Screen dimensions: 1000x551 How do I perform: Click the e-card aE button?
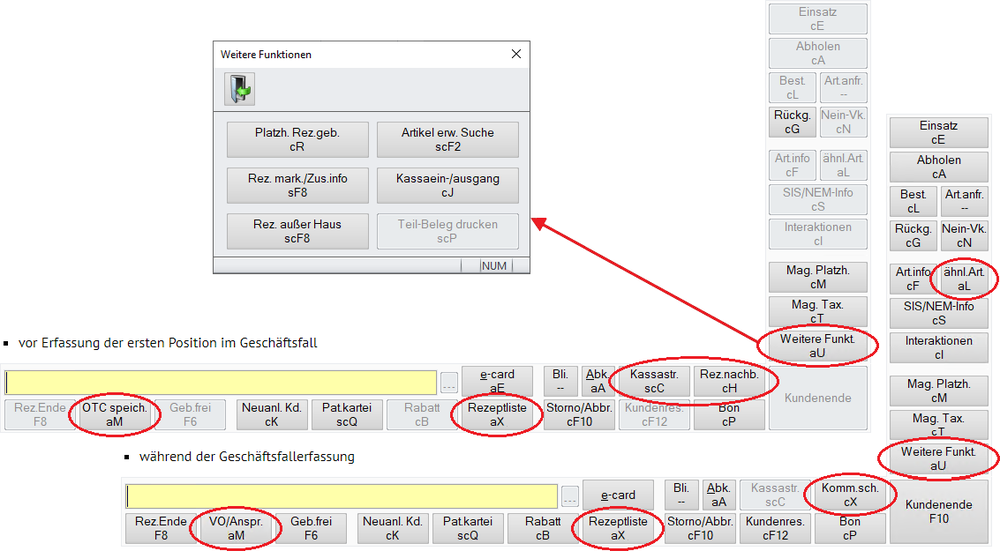[497, 381]
